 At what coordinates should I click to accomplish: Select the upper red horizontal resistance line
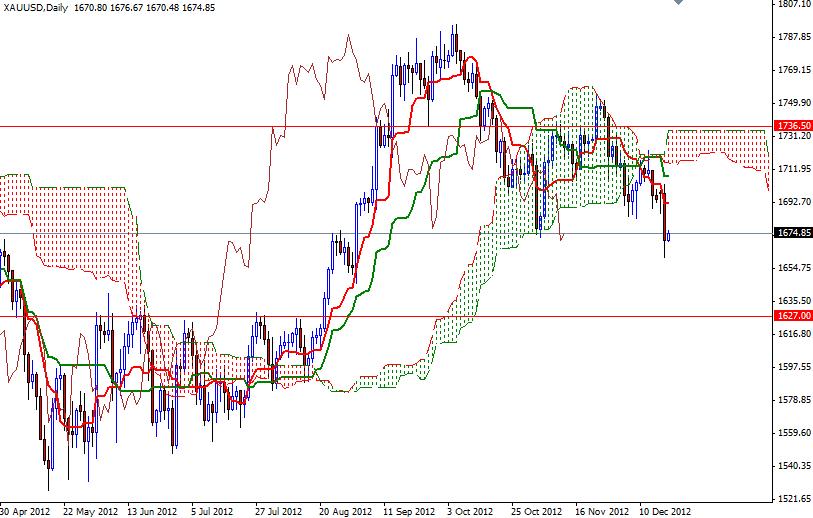[x=386, y=126]
